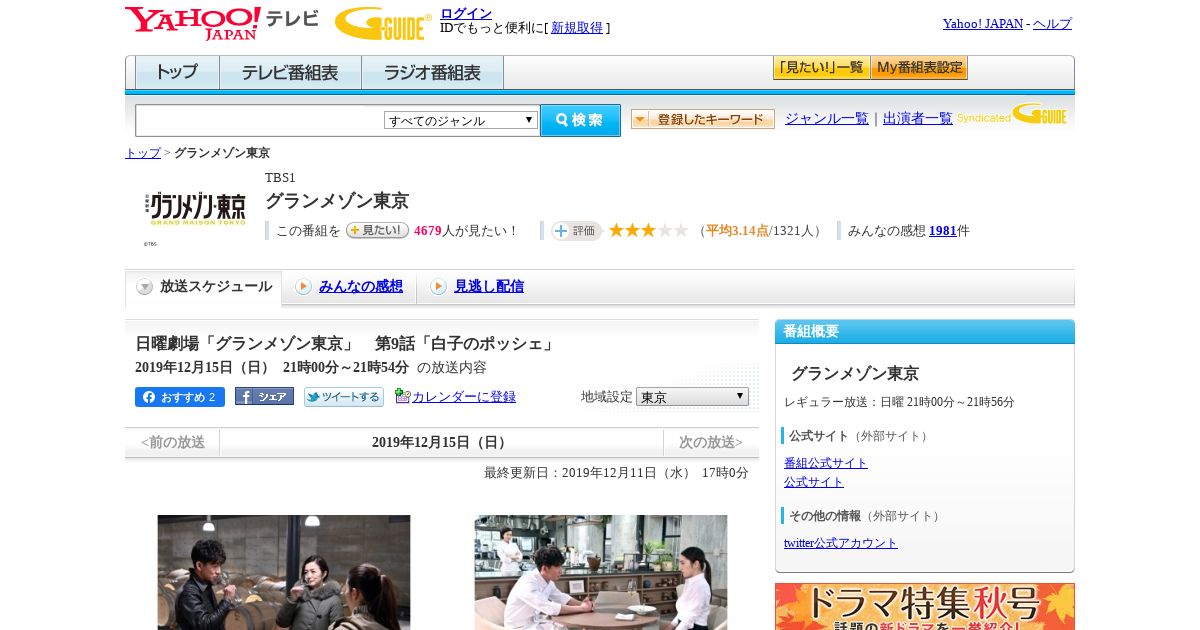Click the orange arrow beside みんなの感想
This screenshot has width=1200, height=630.
pos(303,287)
